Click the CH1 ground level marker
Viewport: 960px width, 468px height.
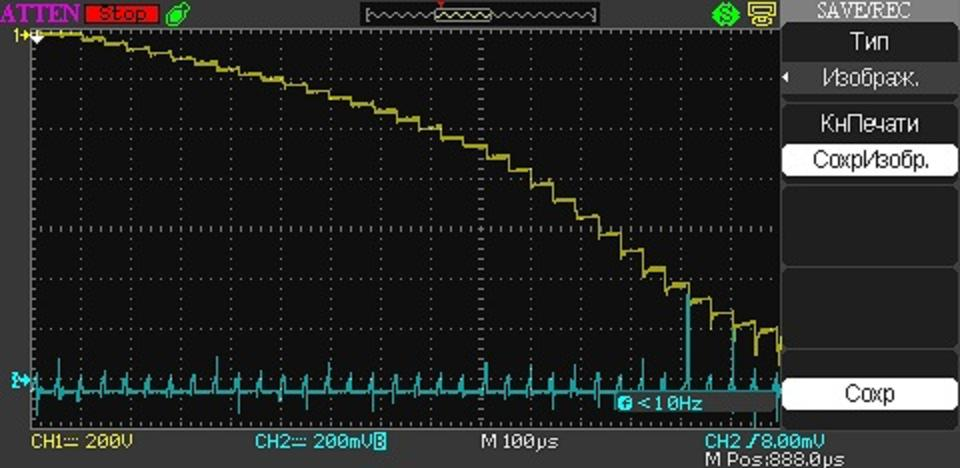point(22,36)
